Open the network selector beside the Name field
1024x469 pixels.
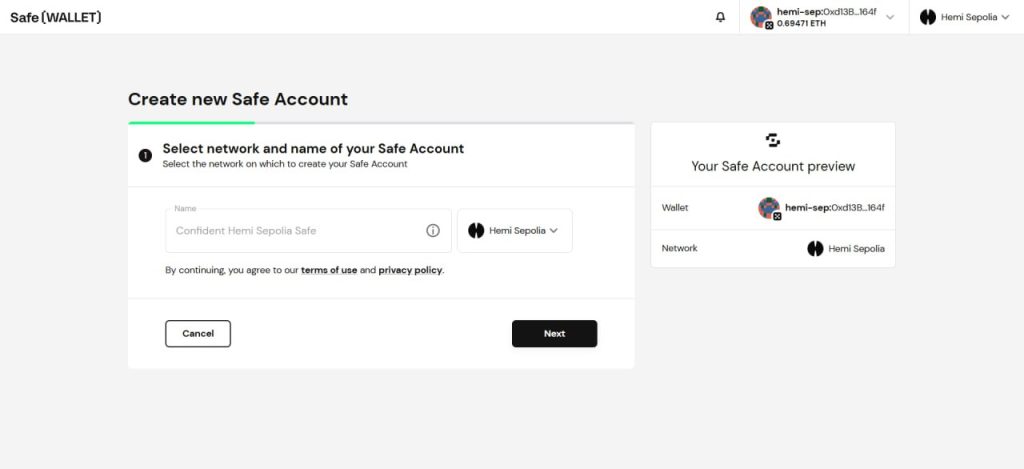pyautogui.click(x=514, y=230)
